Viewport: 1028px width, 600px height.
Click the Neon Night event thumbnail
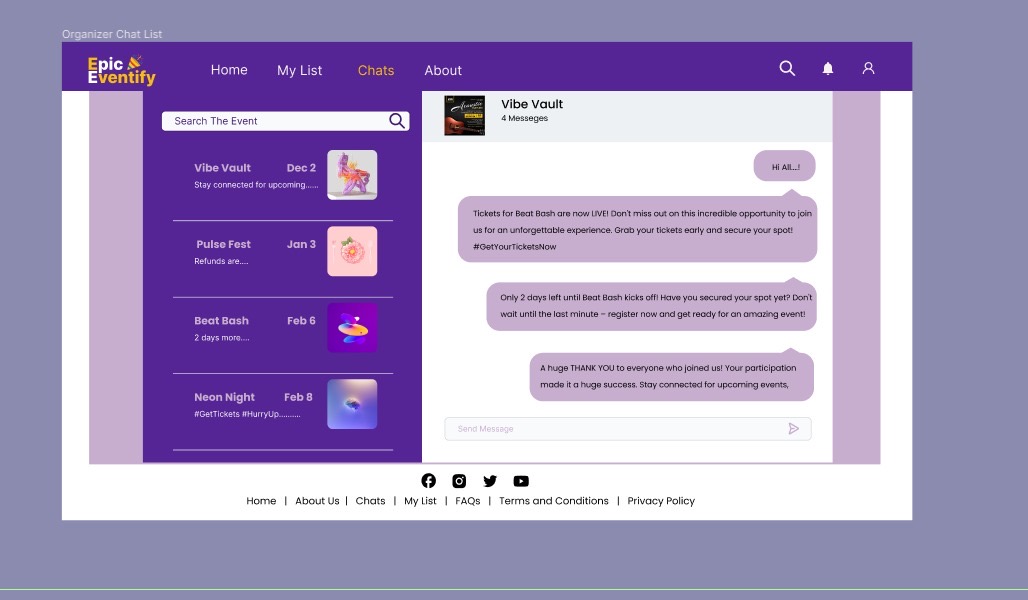[x=352, y=404]
